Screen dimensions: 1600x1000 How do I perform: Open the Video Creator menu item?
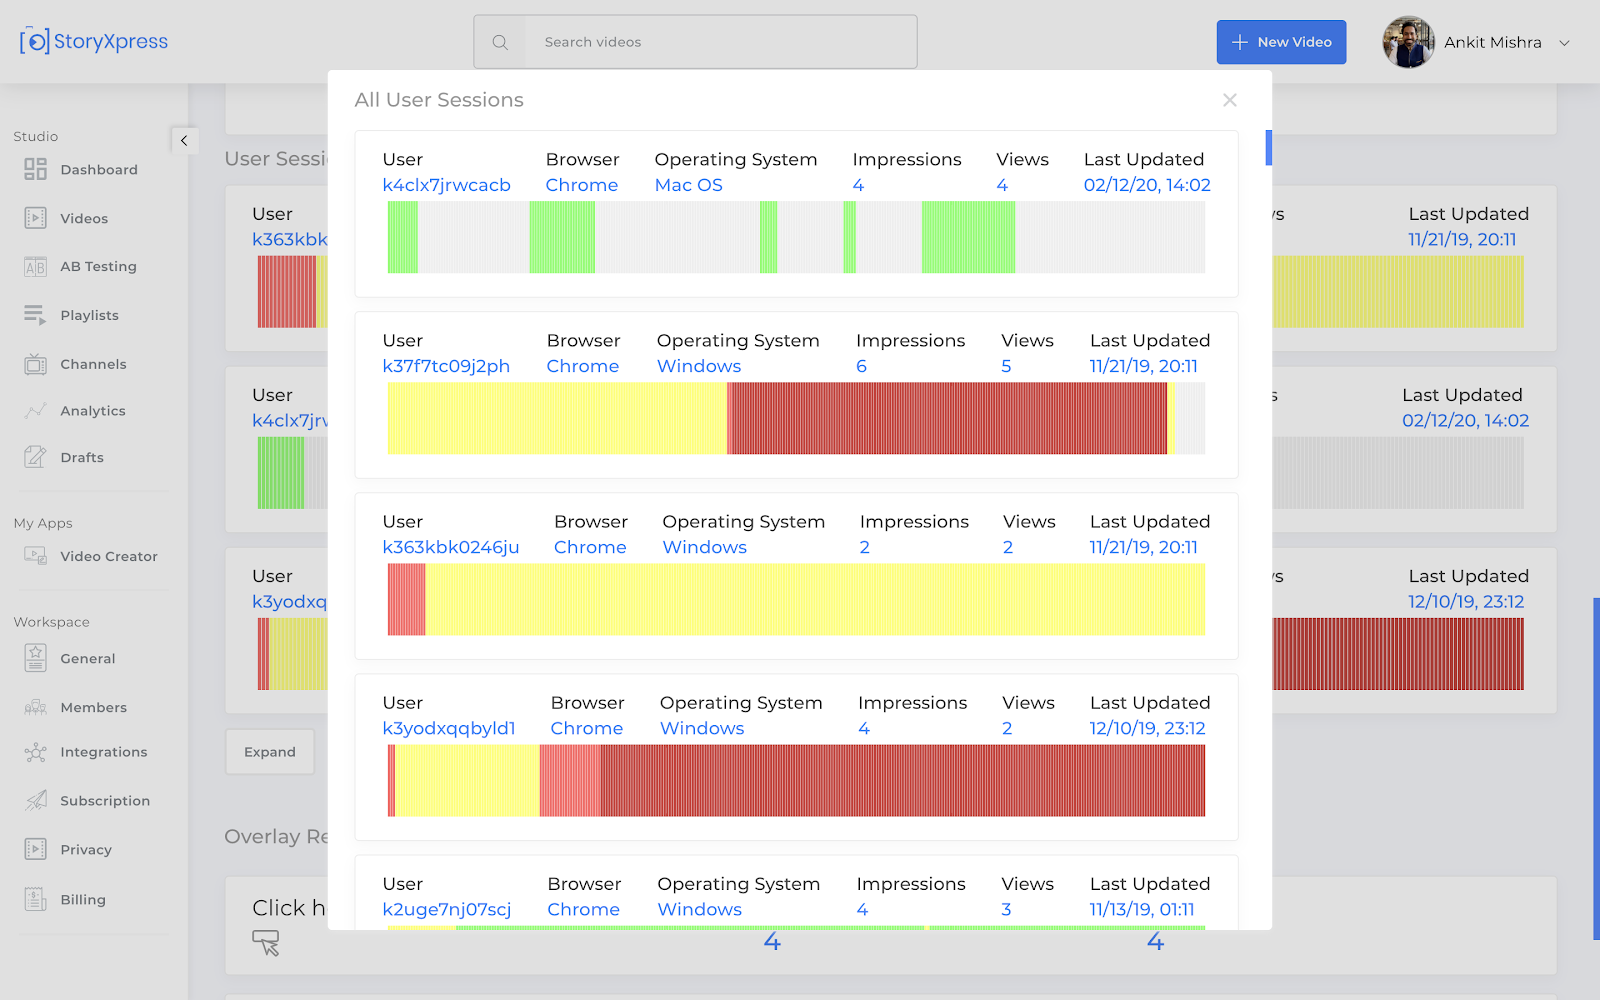(x=108, y=556)
